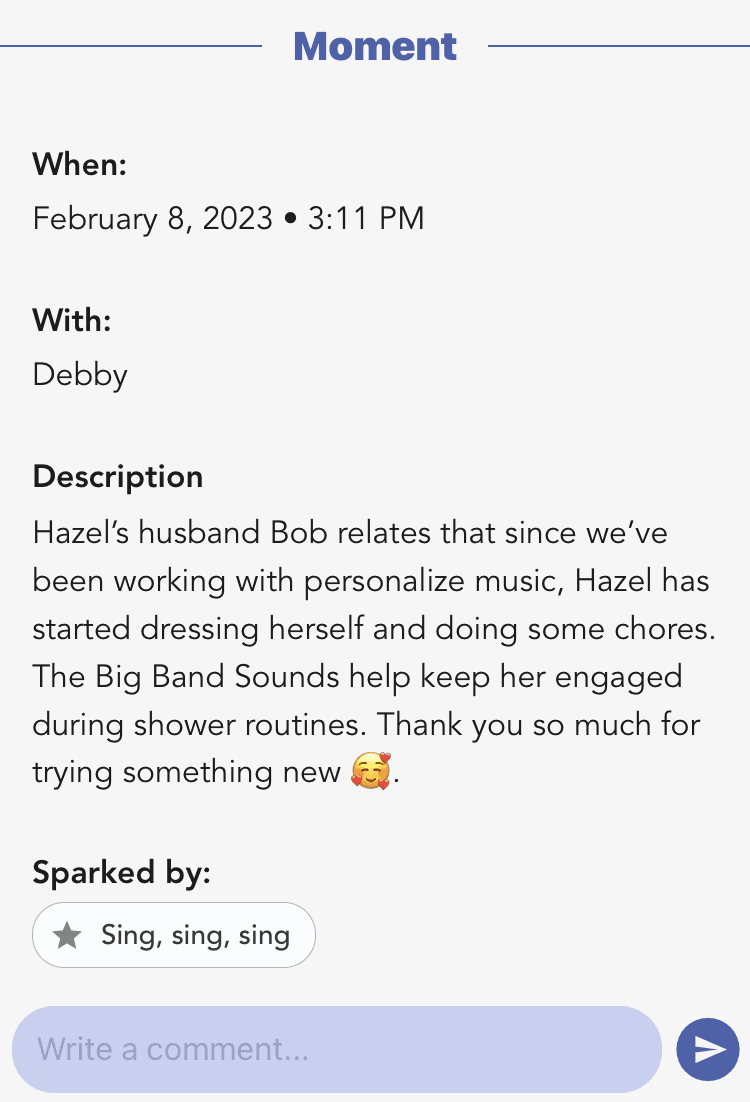Screen dimensions: 750x1102
Task: Send the comment with the arrow button
Action: (x=708, y=1049)
